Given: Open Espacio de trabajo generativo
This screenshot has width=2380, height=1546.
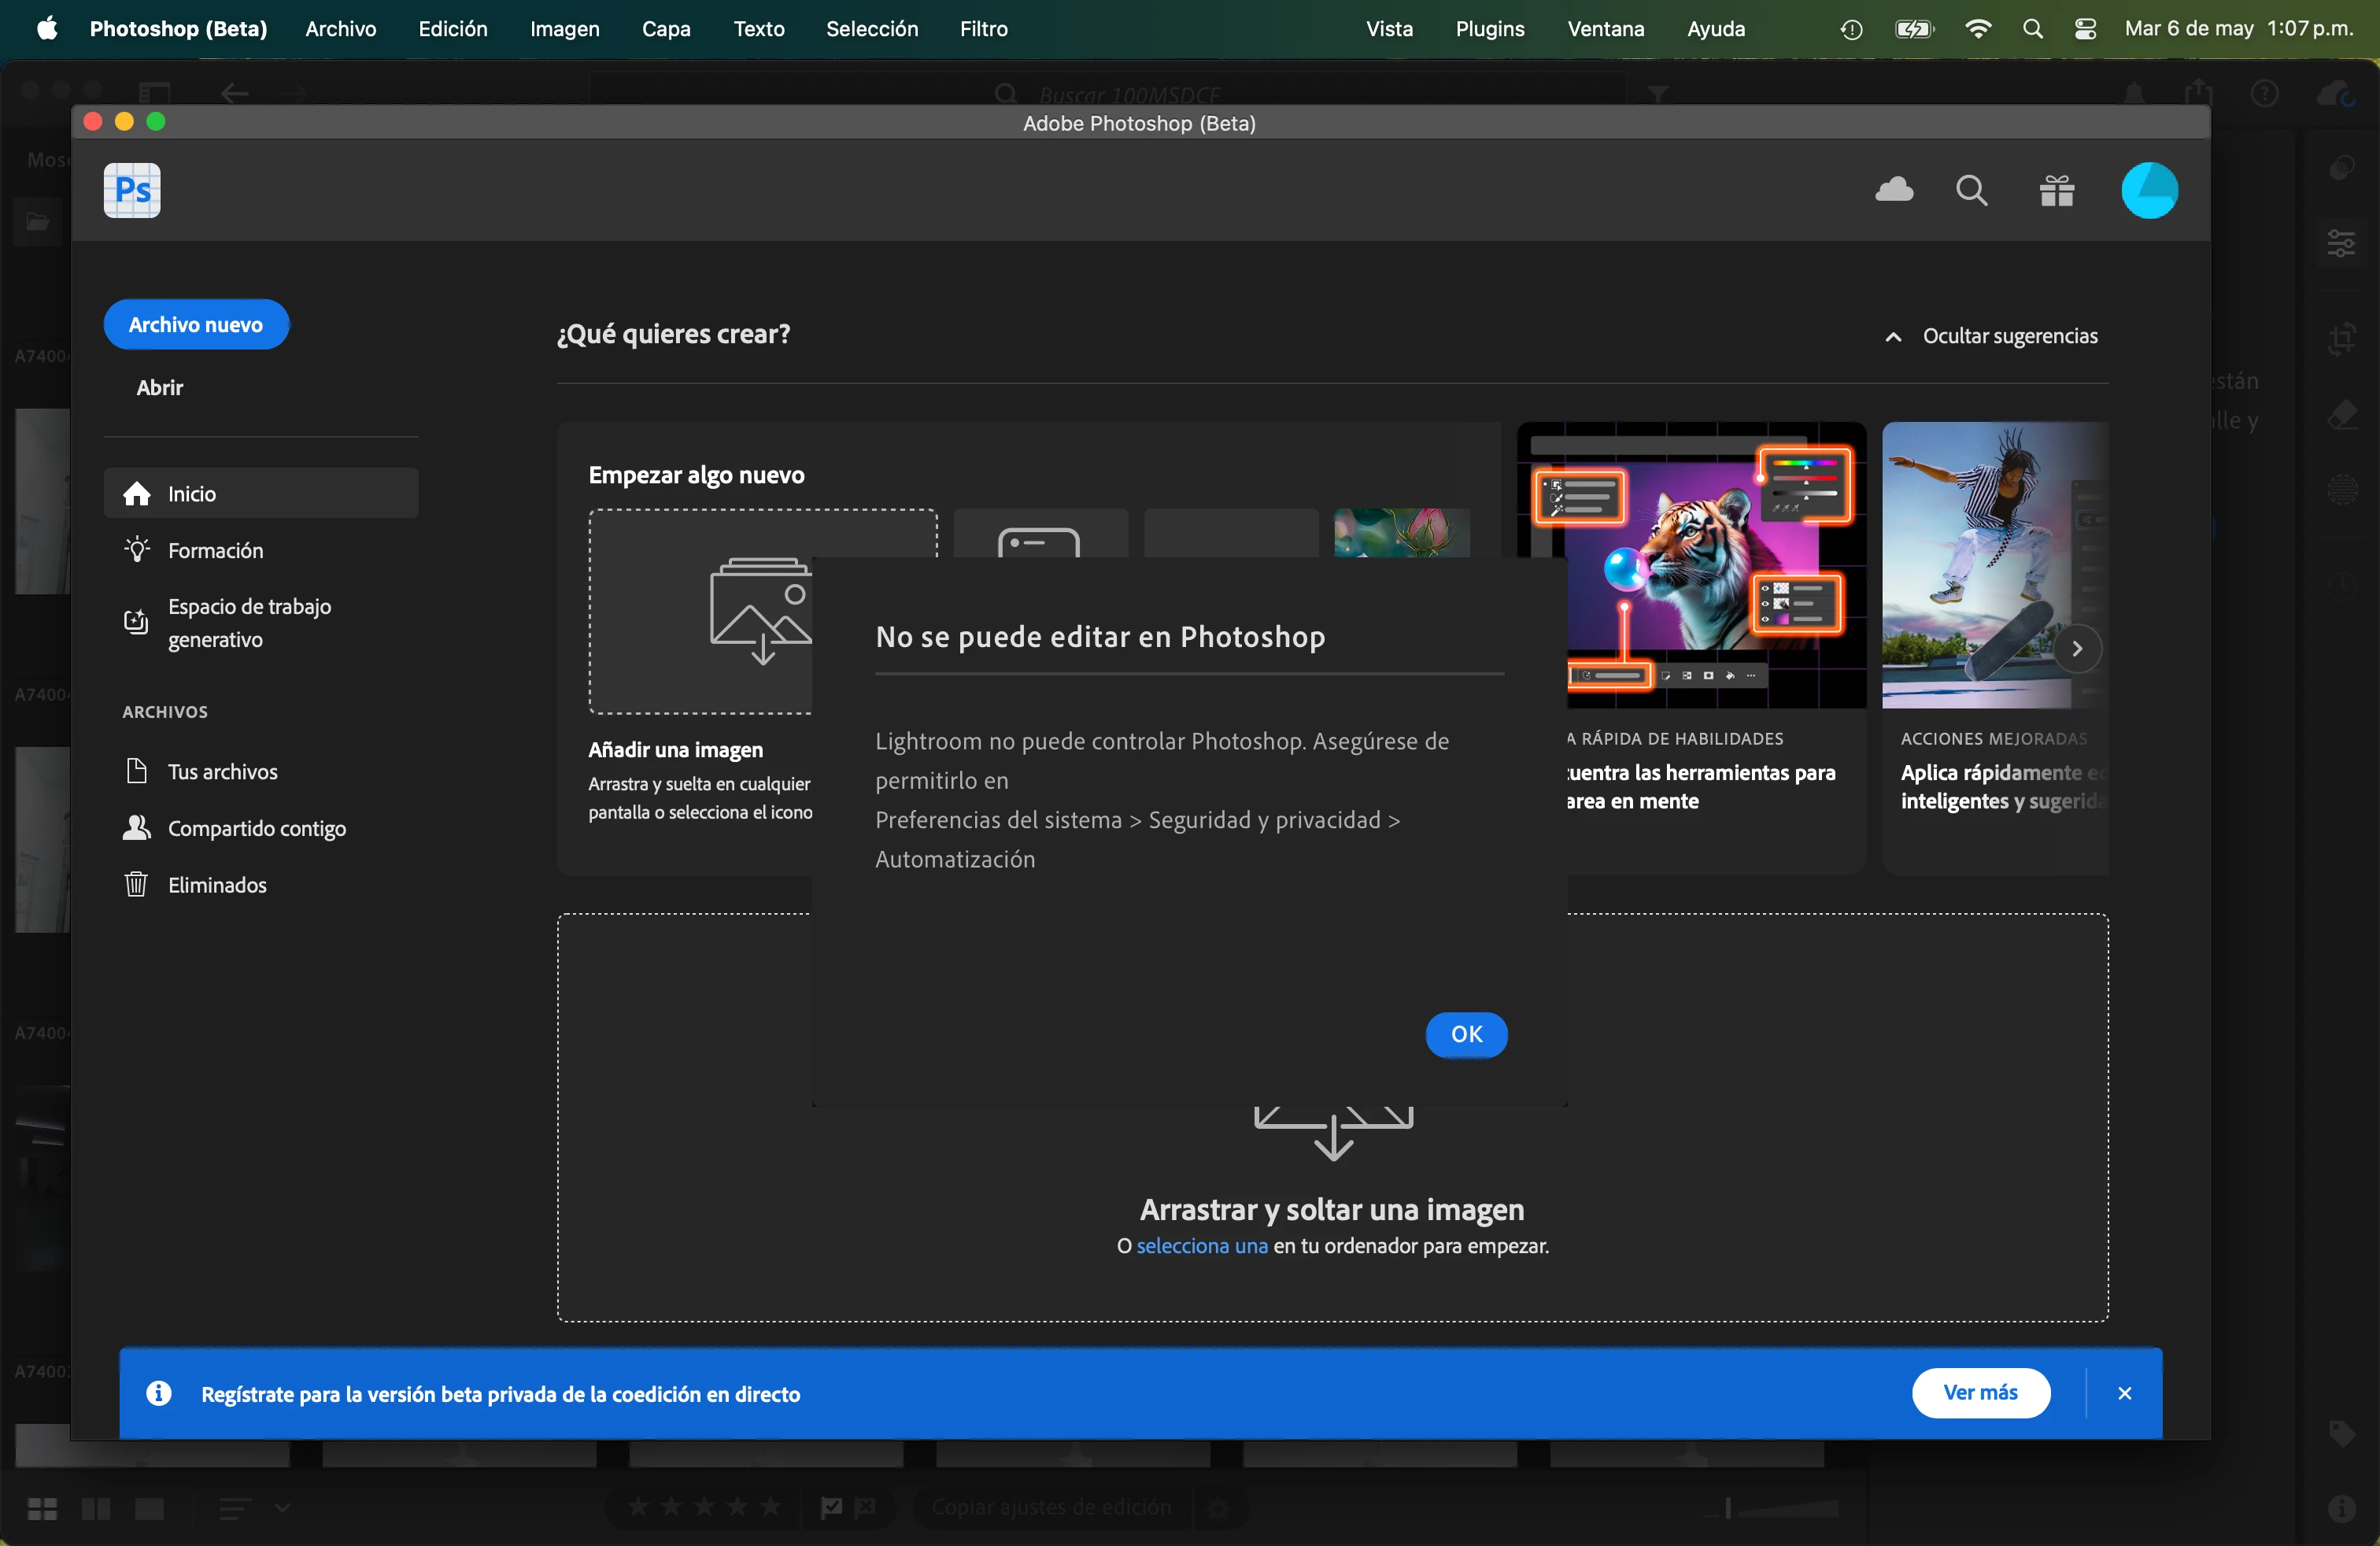Looking at the screenshot, I should pyautogui.click(x=249, y=622).
